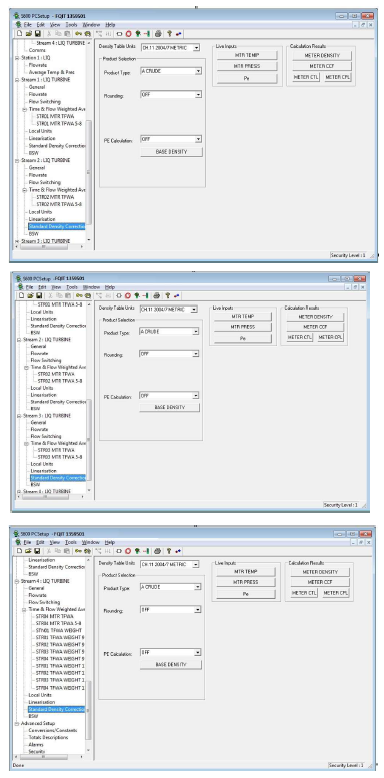
Task: Click BASE DENSITY button in the middle window
Action: tap(169, 407)
